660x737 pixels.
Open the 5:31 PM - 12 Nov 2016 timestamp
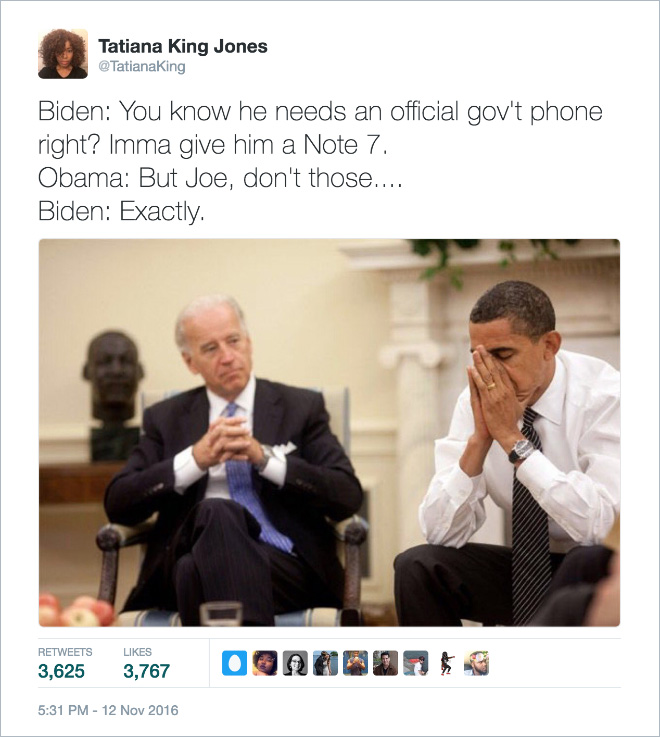point(108,710)
